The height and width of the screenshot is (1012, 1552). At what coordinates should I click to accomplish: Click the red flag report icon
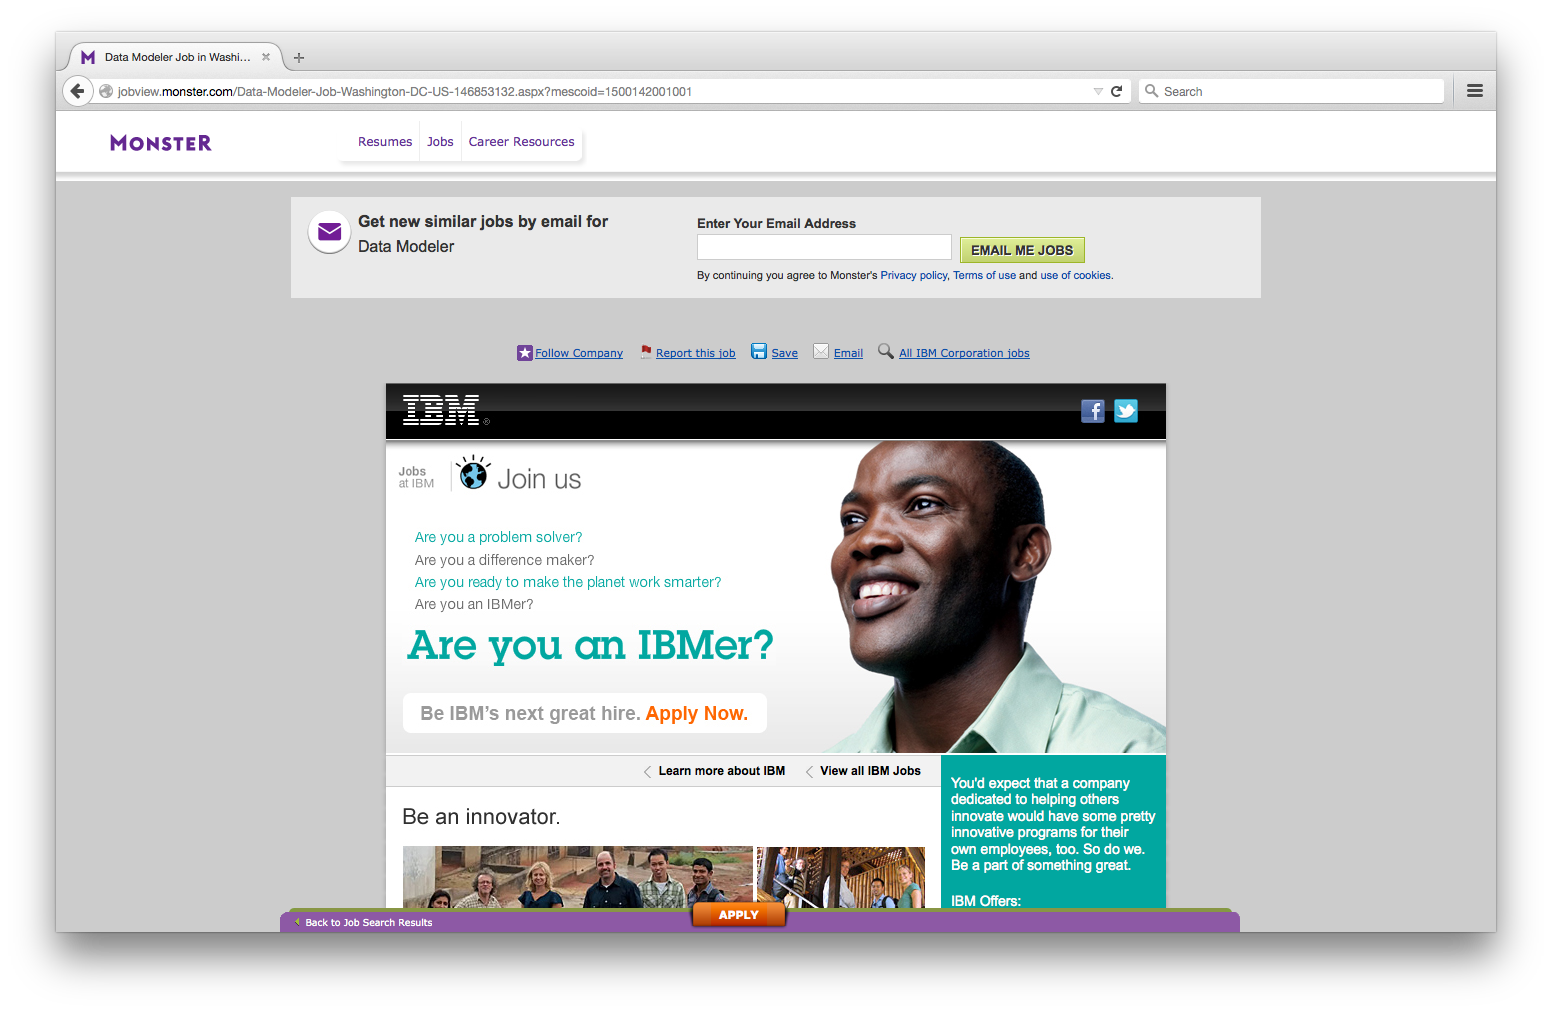(646, 351)
